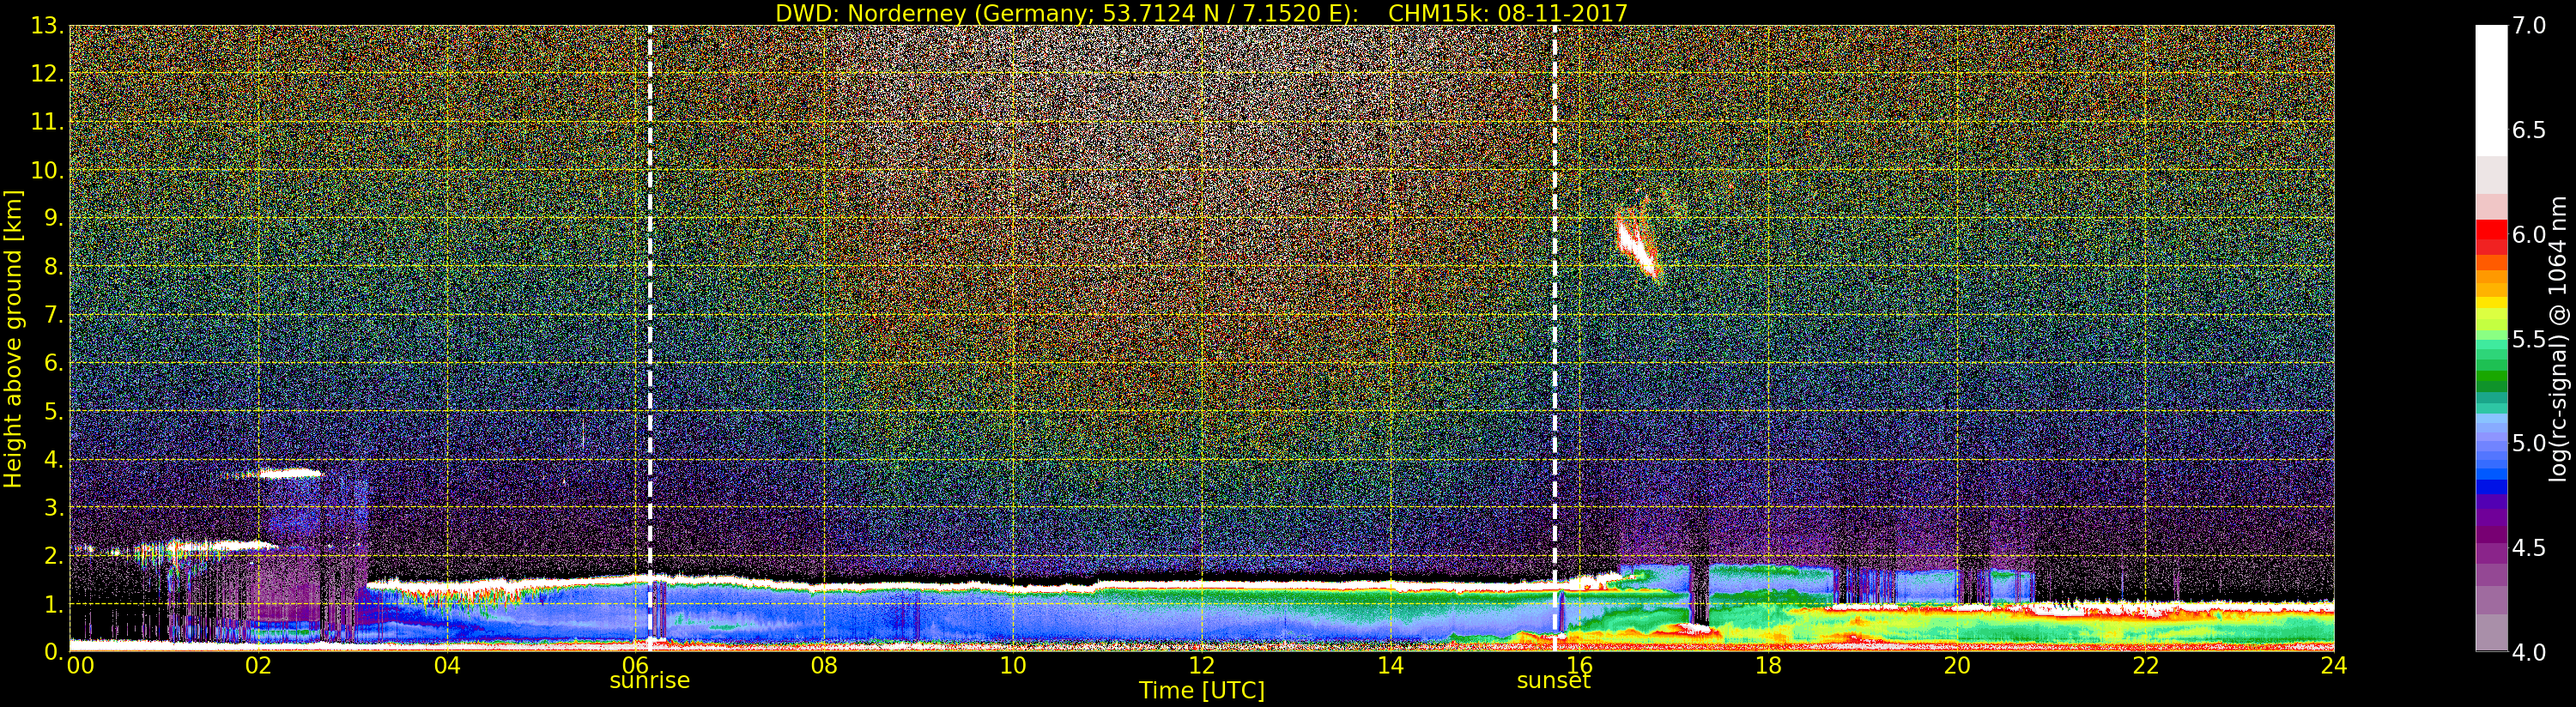Click the 'sunrise' label below the time axis
Viewport: 2576px width, 707px height.
(649, 681)
